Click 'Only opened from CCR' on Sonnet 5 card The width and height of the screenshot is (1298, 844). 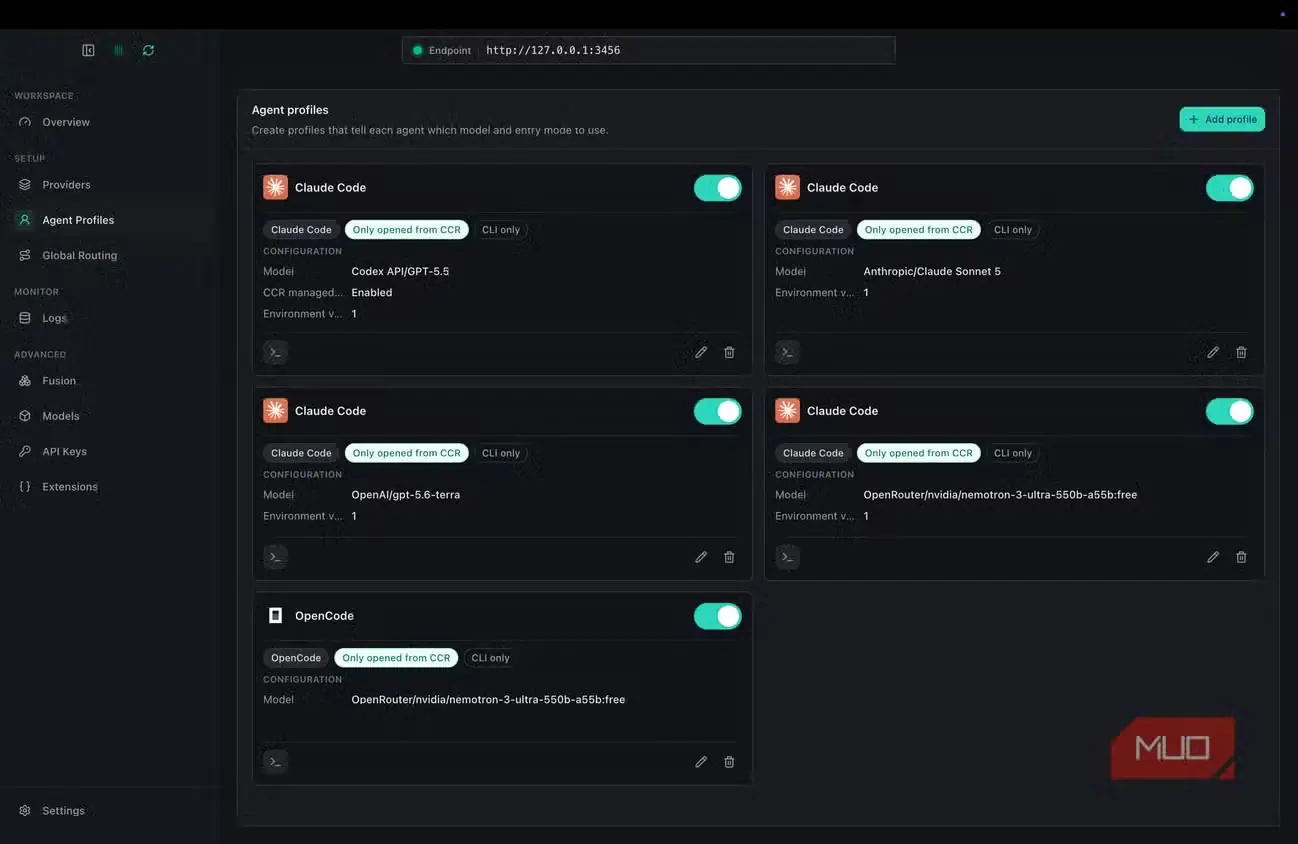click(919, 230)
